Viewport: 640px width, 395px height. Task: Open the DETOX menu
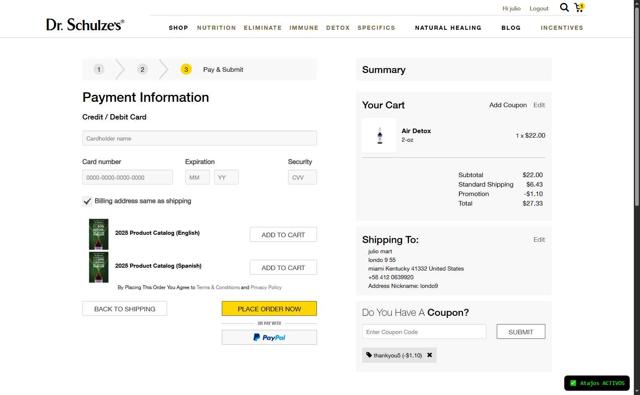click(x=338, y=28)
